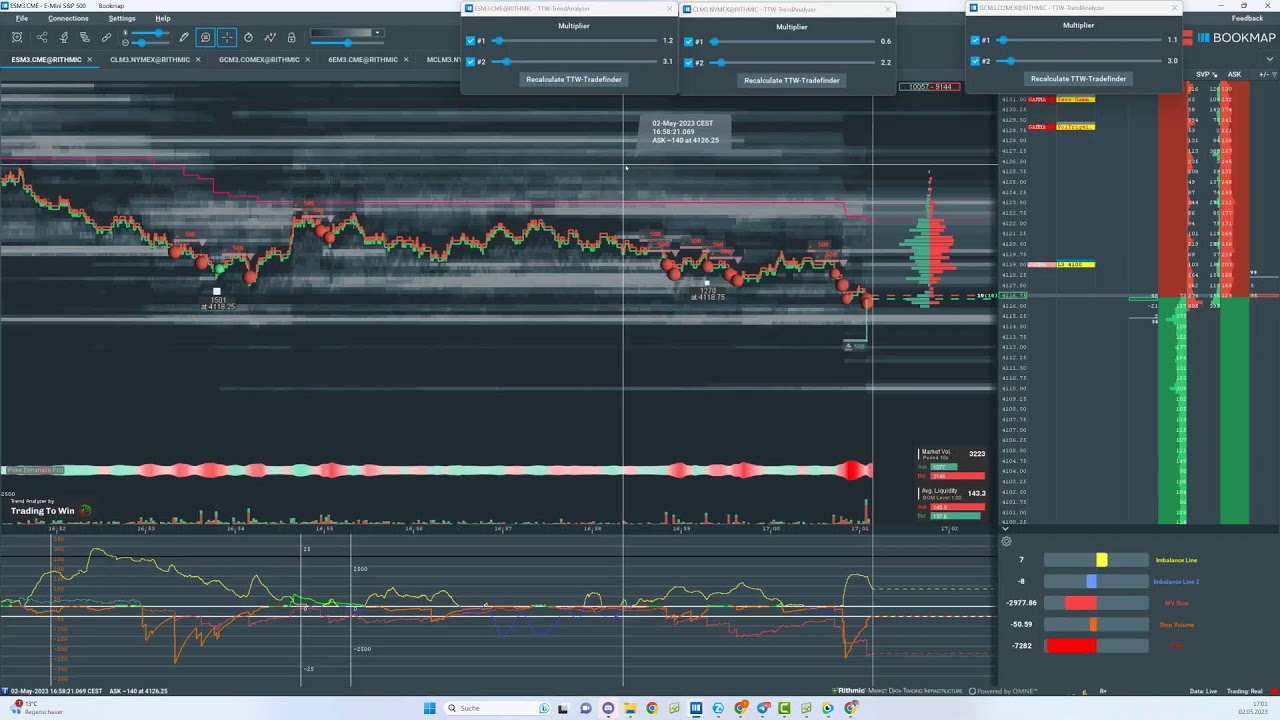Screen dimensions: 1280x720
Task: Close the CLM3.NYMEX@RITHMIC tab
Action: coord(198,59)
